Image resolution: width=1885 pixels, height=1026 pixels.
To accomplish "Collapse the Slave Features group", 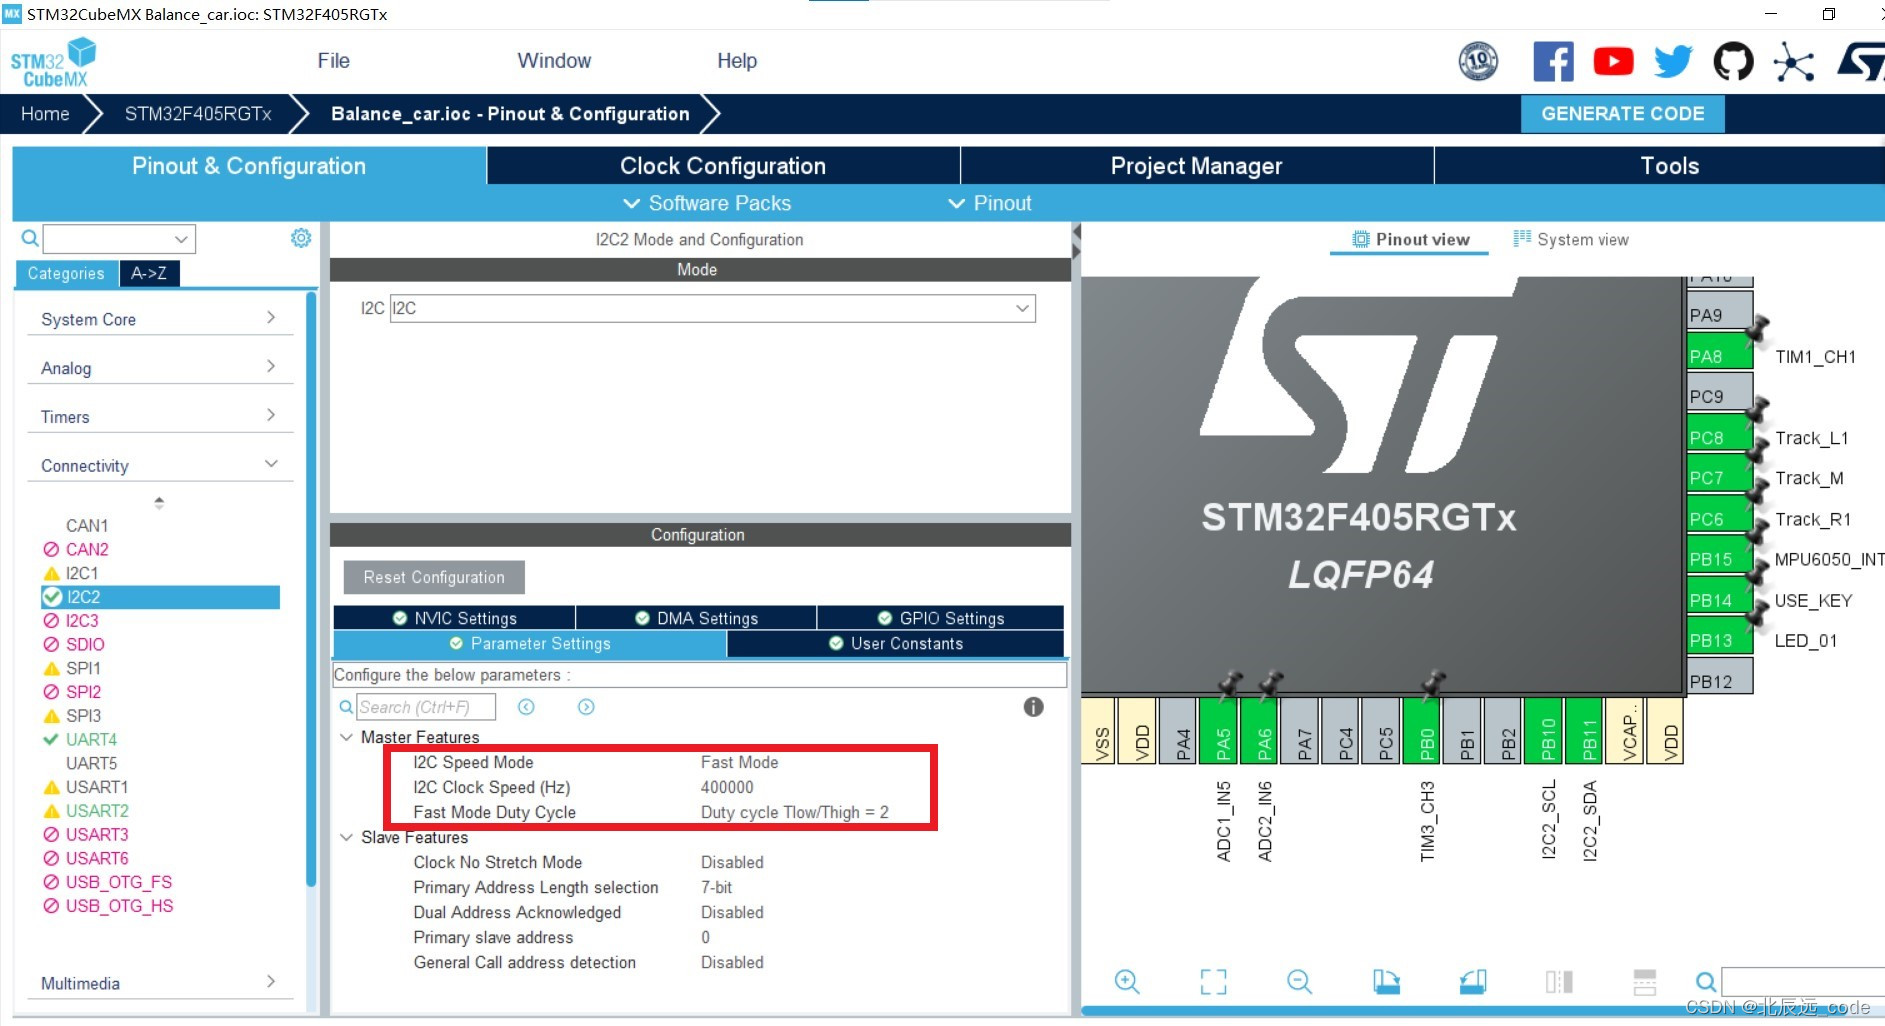I will click(x=346, y=837).
